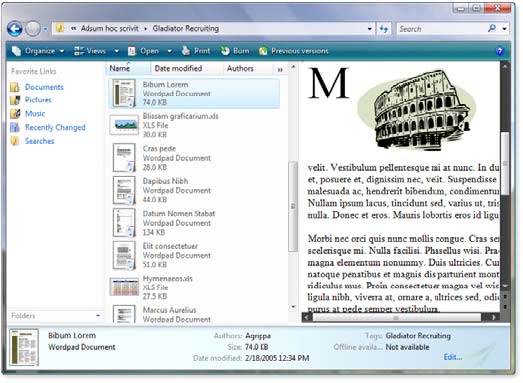Image resolution: width=523 pixels, height=383 pixels.
Task: Expand the Open button dropdown arrow
Action: 169,51
